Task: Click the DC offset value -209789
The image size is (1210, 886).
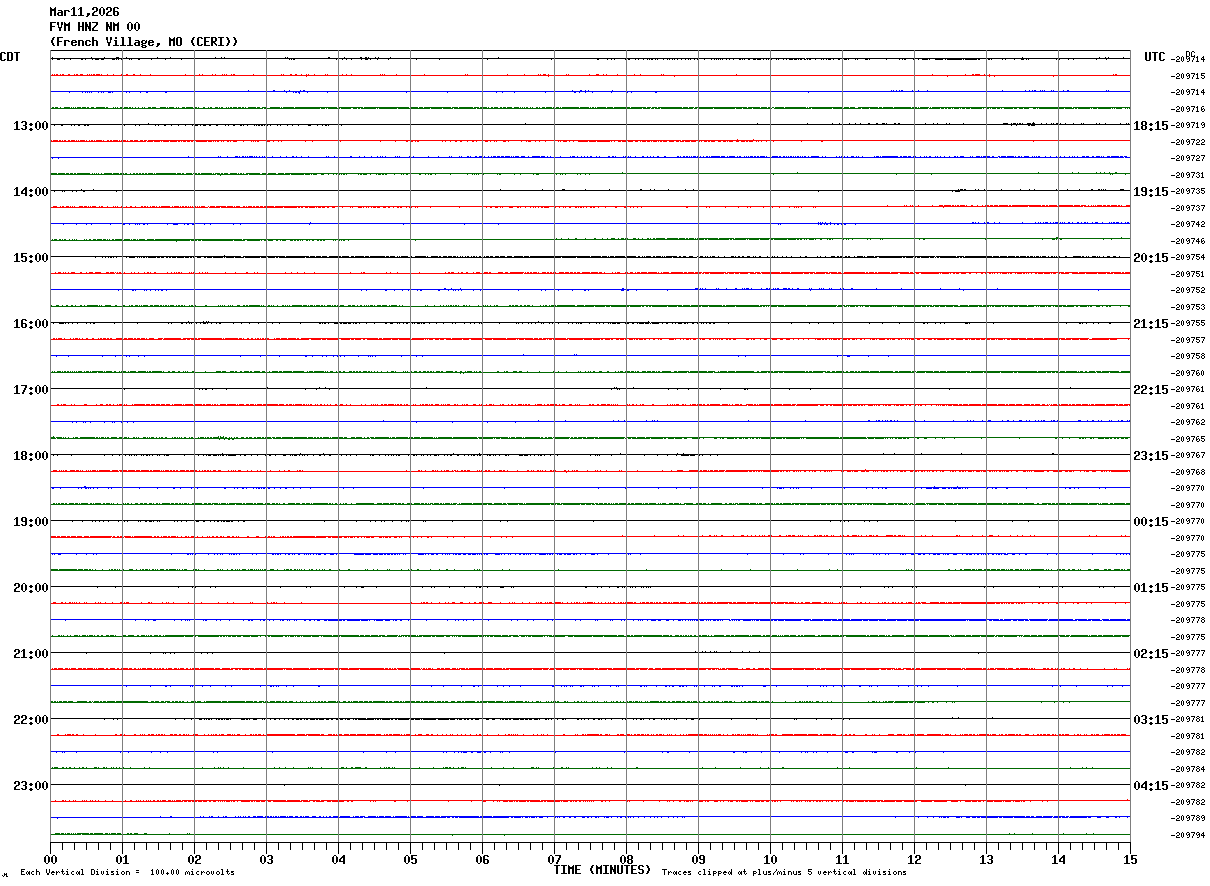Action: pos(1188,818)
